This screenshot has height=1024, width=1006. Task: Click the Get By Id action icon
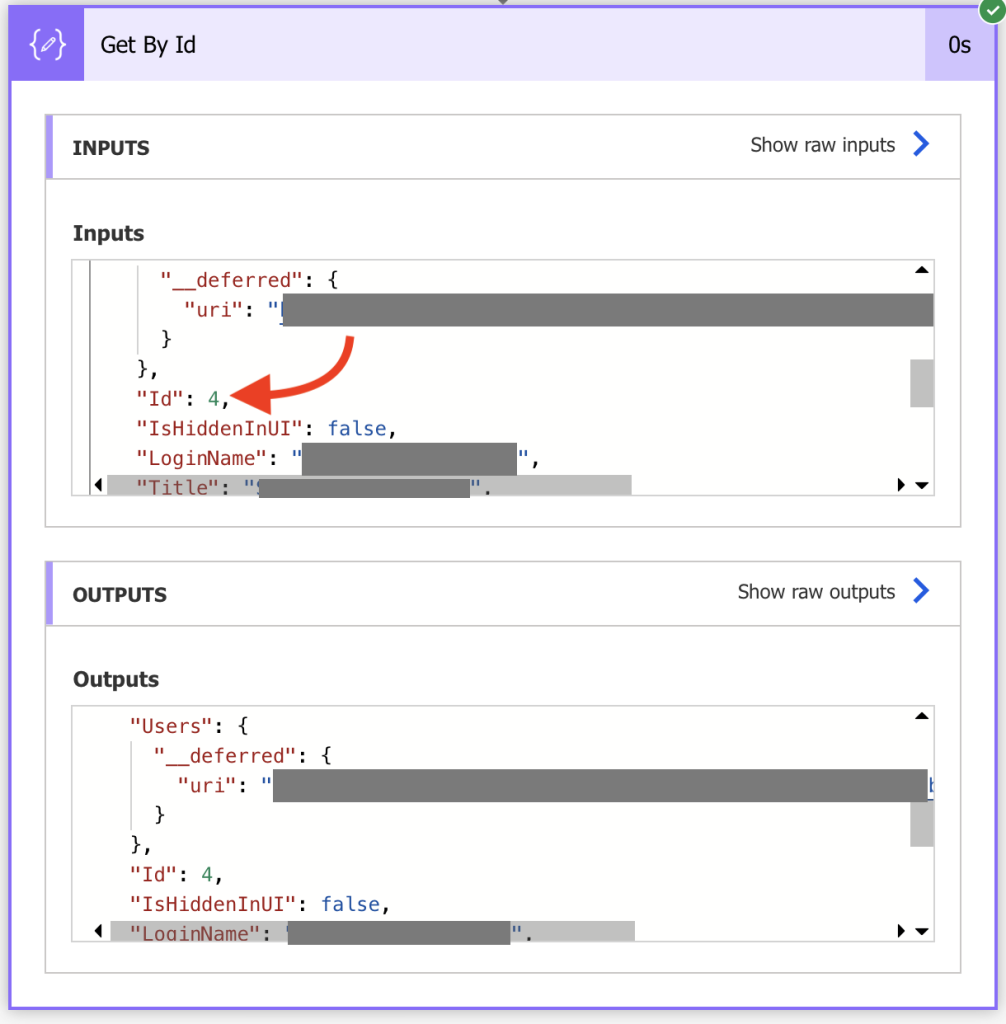click(46, 44)
